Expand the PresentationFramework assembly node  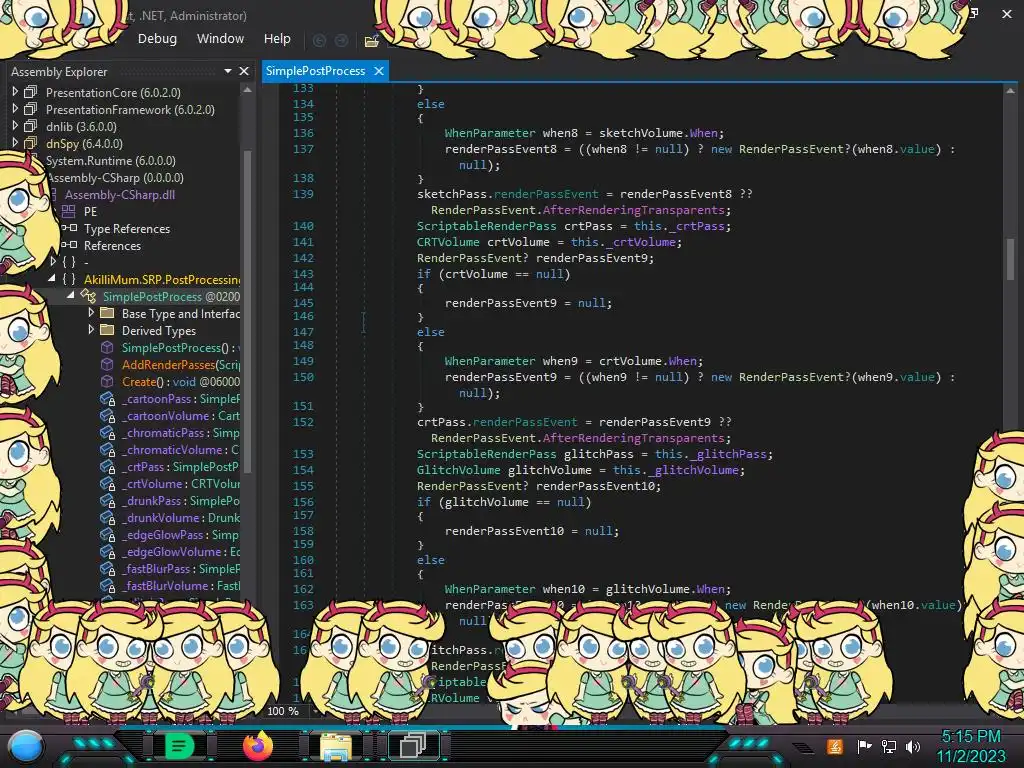point(15,109)
